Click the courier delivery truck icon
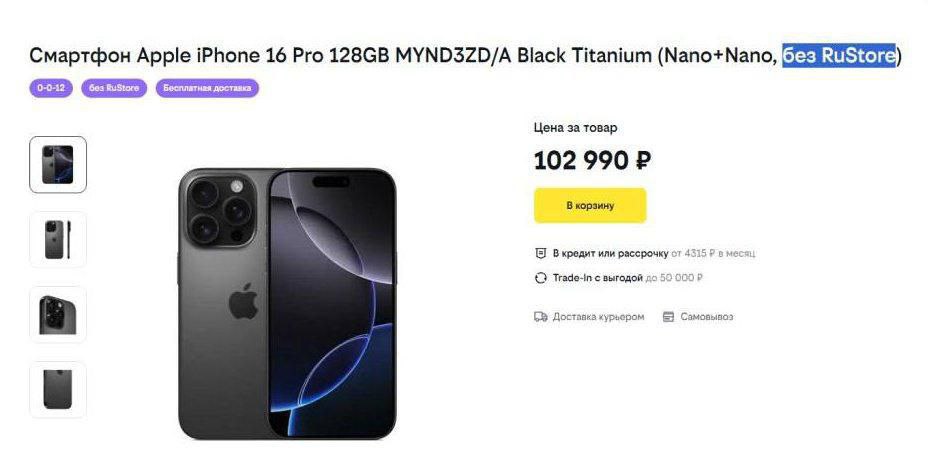The image size is (928, 476). pos(540,317)
